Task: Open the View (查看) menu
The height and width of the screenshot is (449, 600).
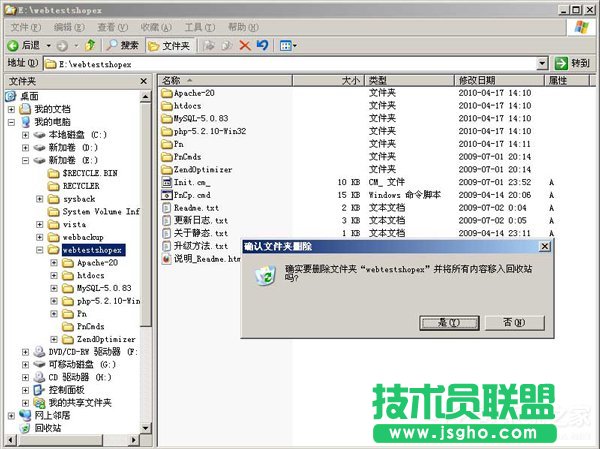Action: coord(112,27)
